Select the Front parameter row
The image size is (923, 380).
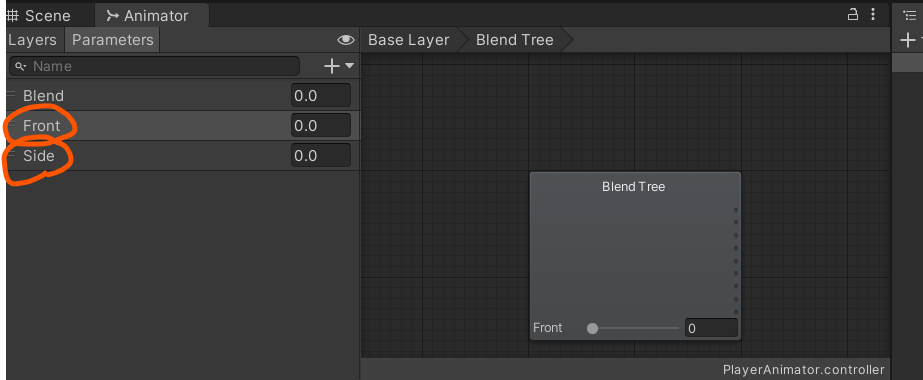point(182,125)
